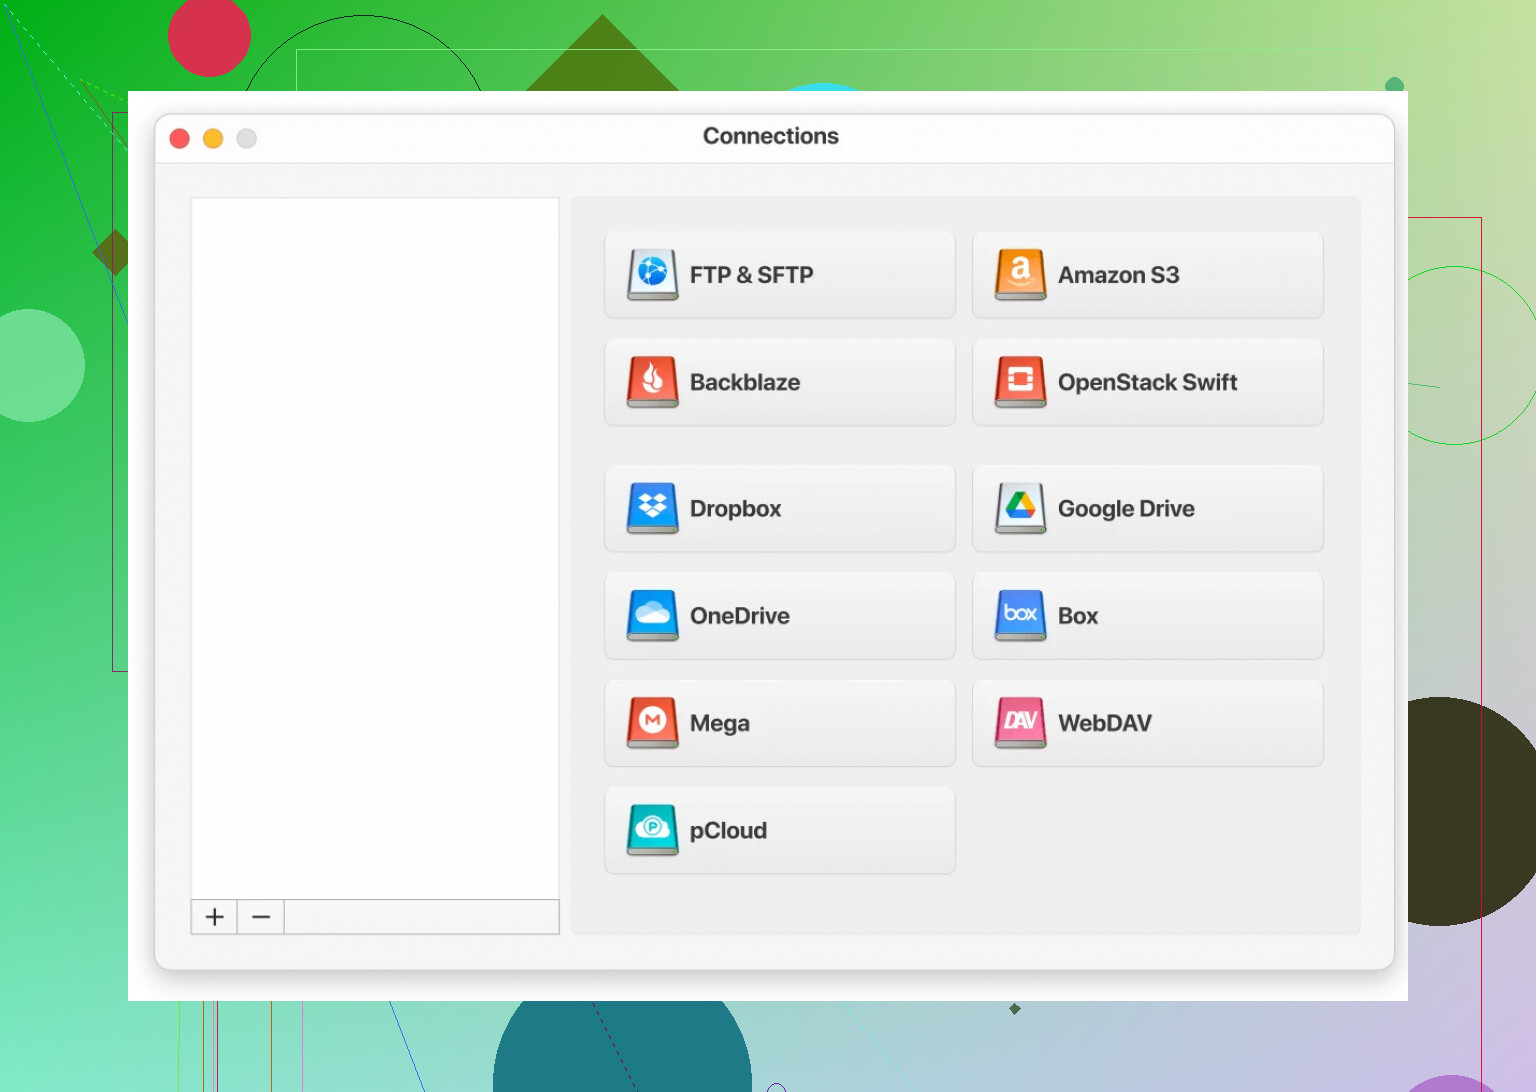Click the green zoom window button
This screenshot has width=1536, height=1092.
point(246,138)
